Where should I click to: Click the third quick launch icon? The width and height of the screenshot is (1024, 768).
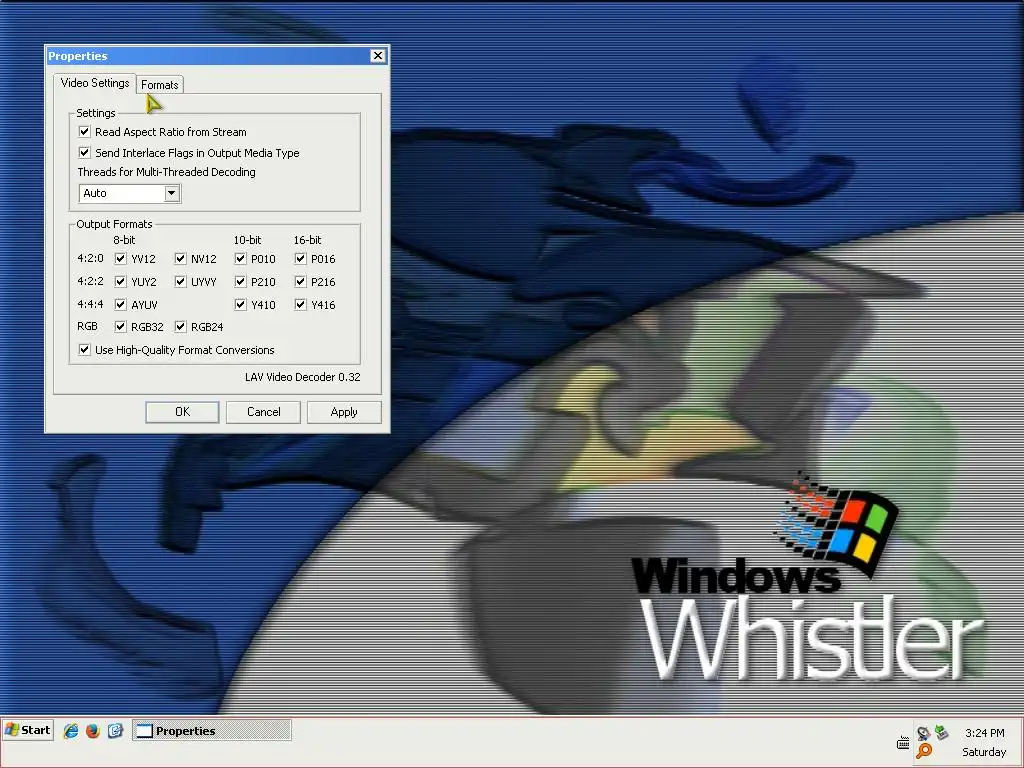click(x=115, y=731)
